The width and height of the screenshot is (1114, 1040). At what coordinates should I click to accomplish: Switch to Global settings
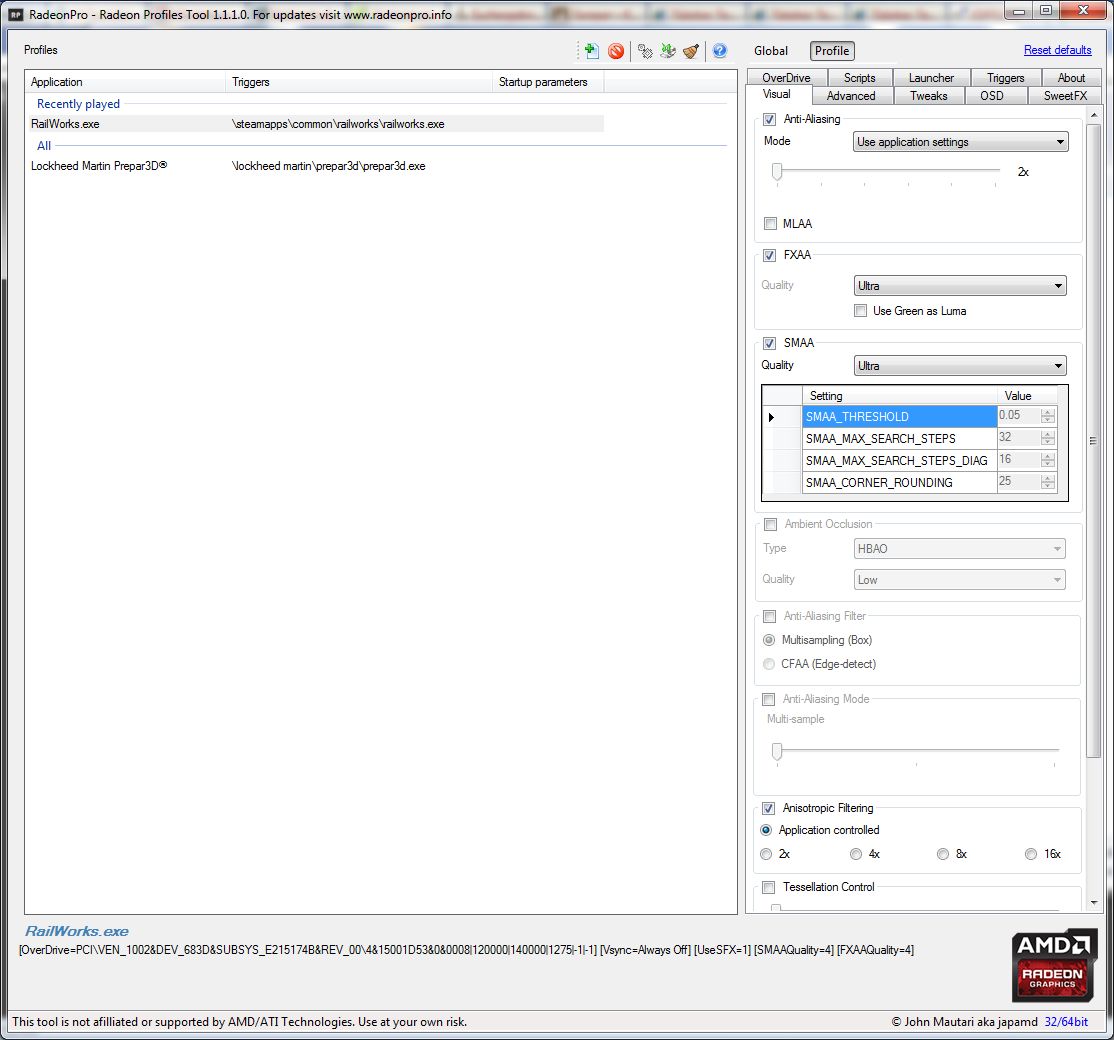coord(771,51)
